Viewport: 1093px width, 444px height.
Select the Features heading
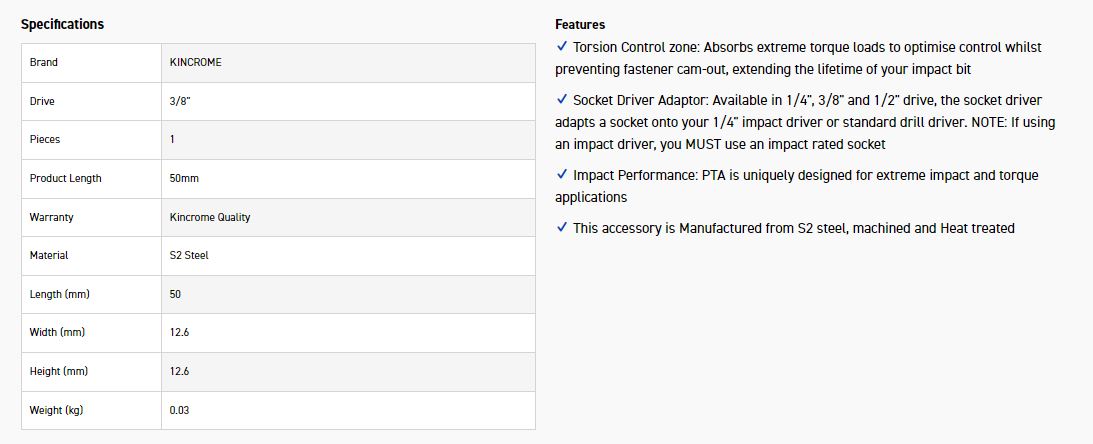click(x=580, y=24)
